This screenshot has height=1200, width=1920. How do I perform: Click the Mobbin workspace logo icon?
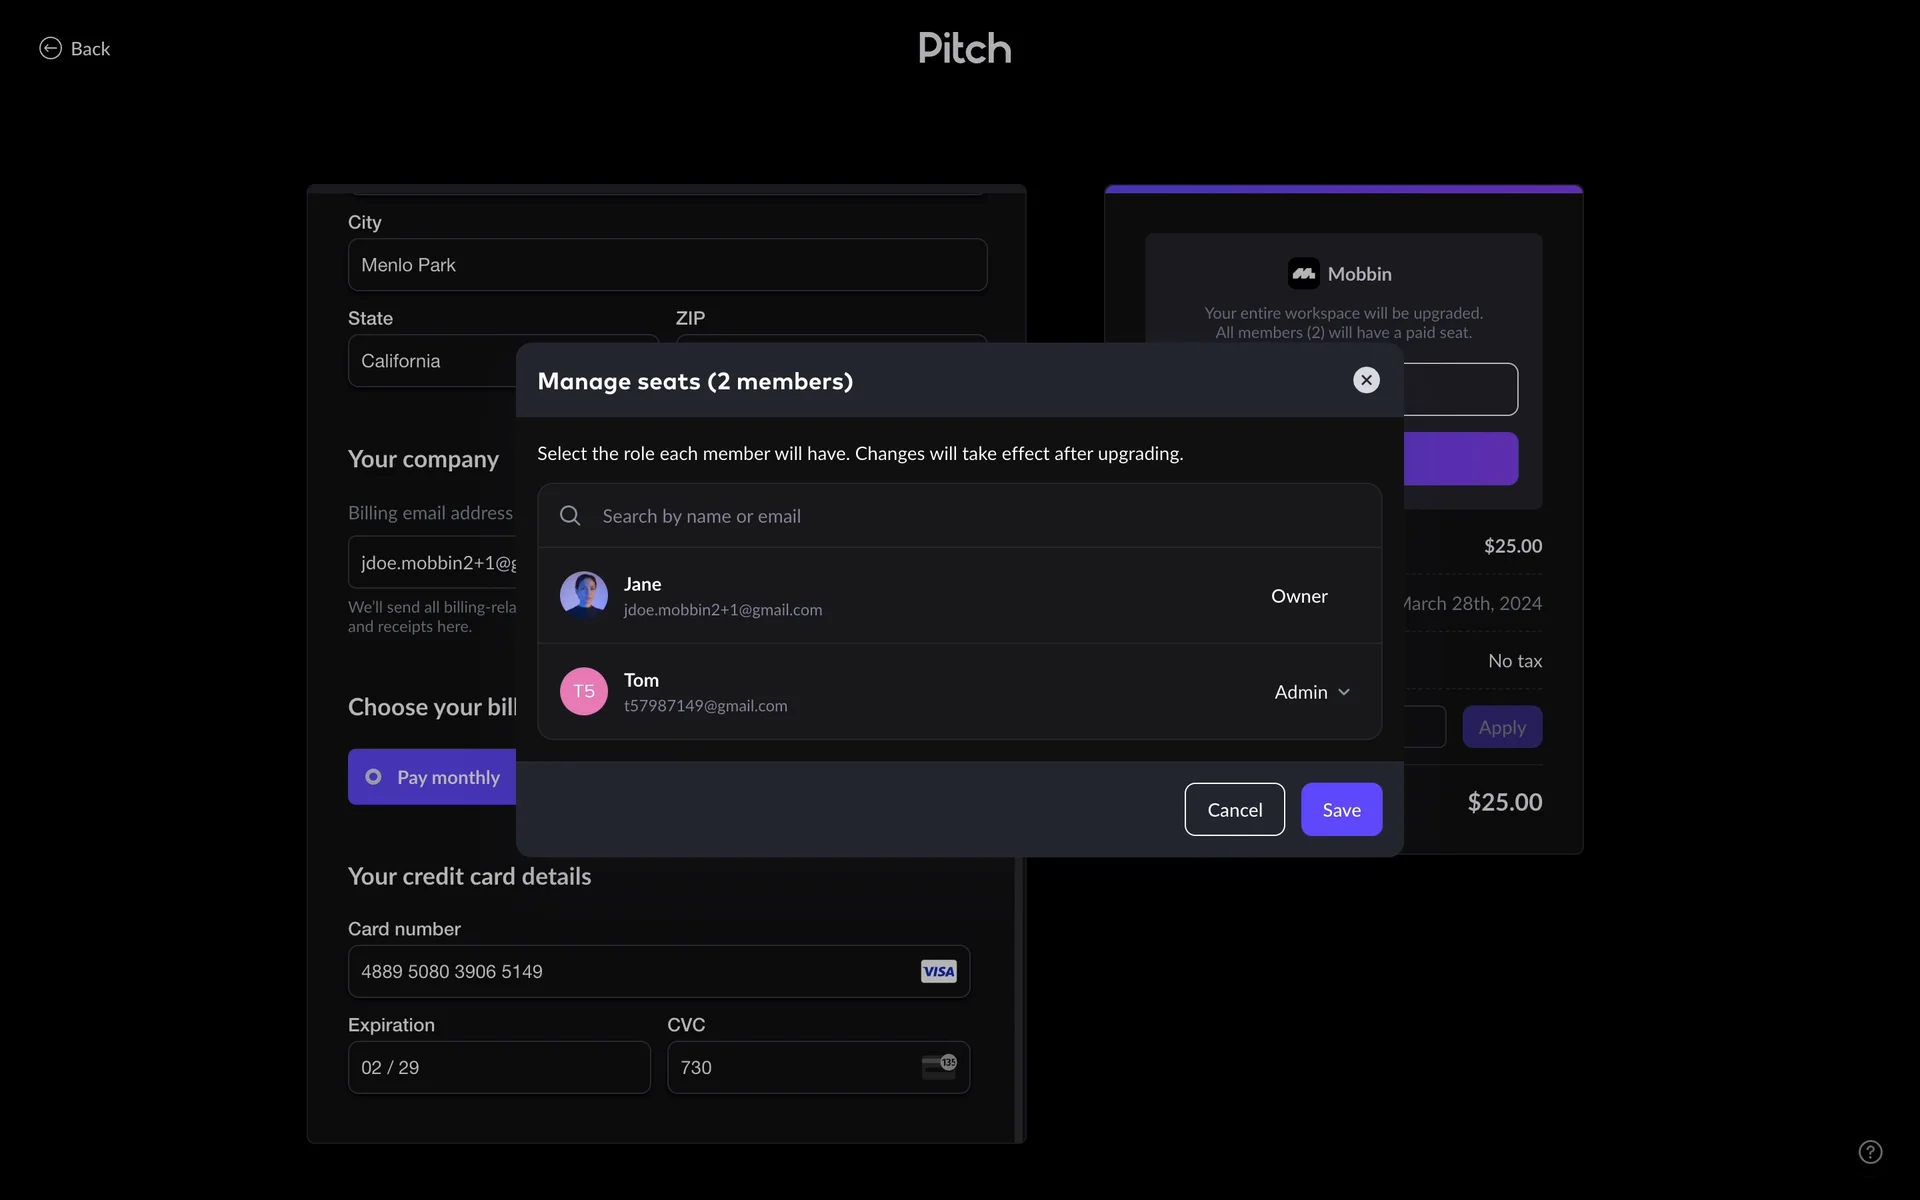[1303, 274]
